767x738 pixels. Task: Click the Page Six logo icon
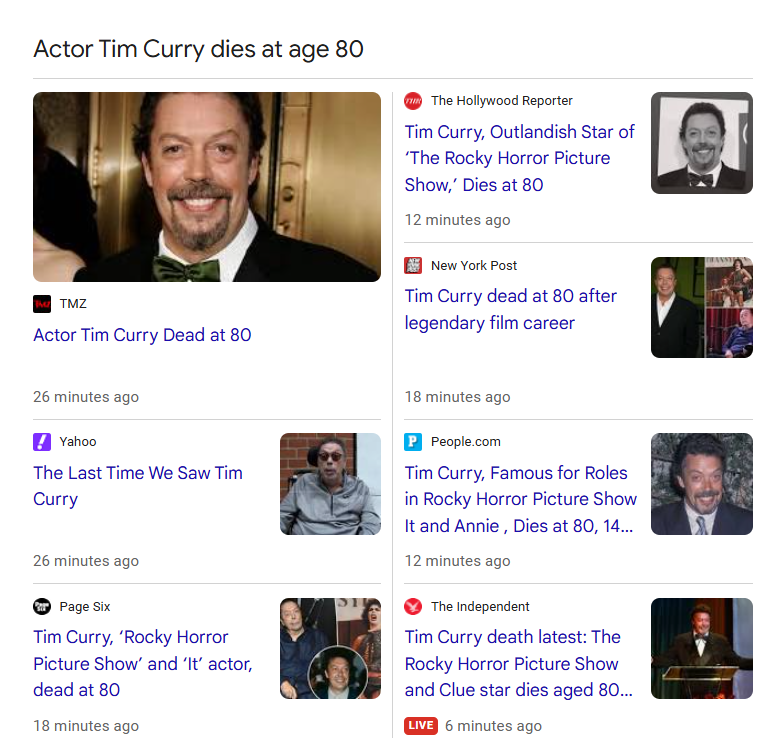[42, 606]
